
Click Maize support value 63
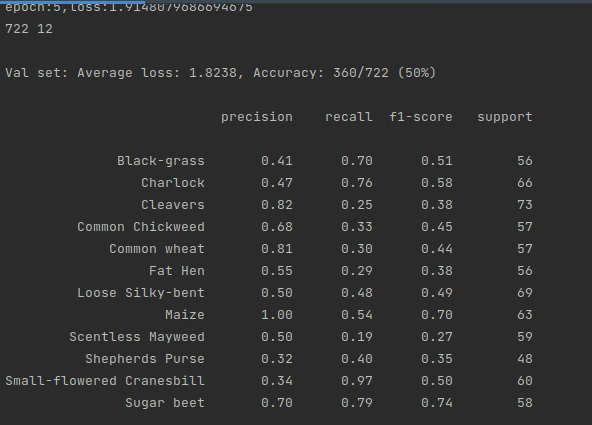(x=525, y=315)
